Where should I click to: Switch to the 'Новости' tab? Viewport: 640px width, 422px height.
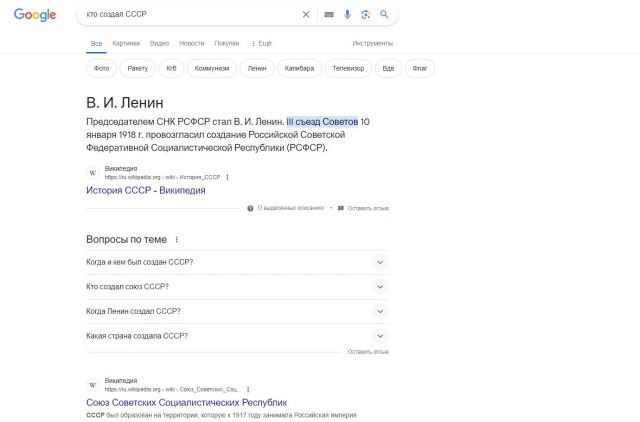pyautogui.click(x=191, y=43)
